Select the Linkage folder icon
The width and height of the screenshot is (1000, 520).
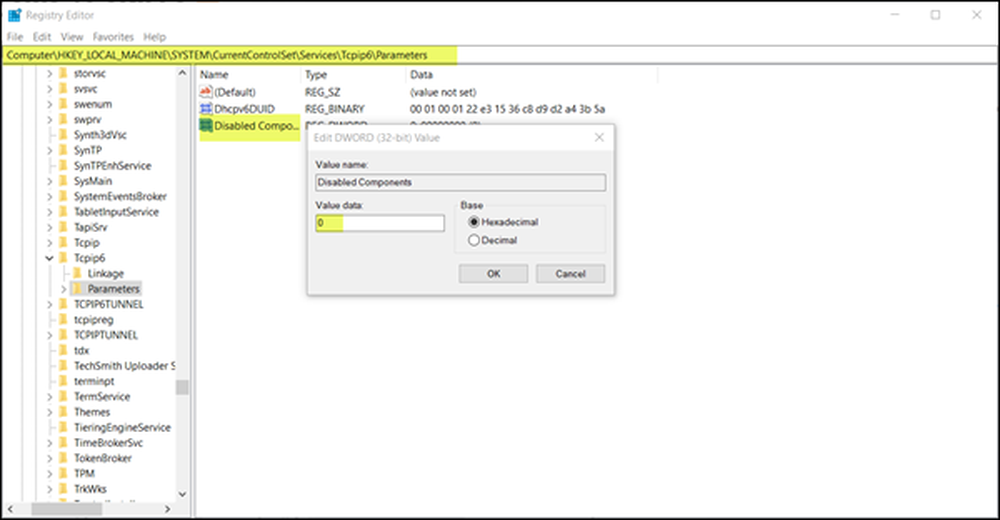(x=77, y=273)
